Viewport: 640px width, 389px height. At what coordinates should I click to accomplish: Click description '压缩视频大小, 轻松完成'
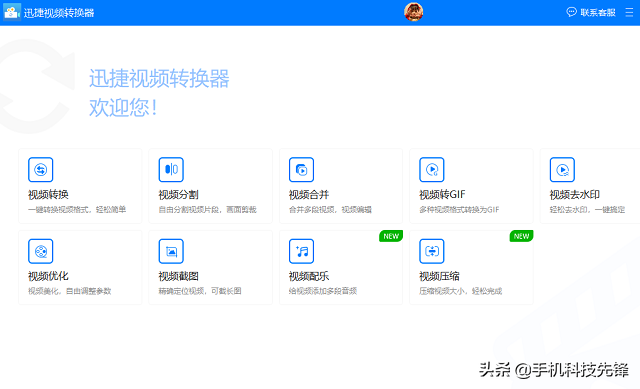point(461,291)
